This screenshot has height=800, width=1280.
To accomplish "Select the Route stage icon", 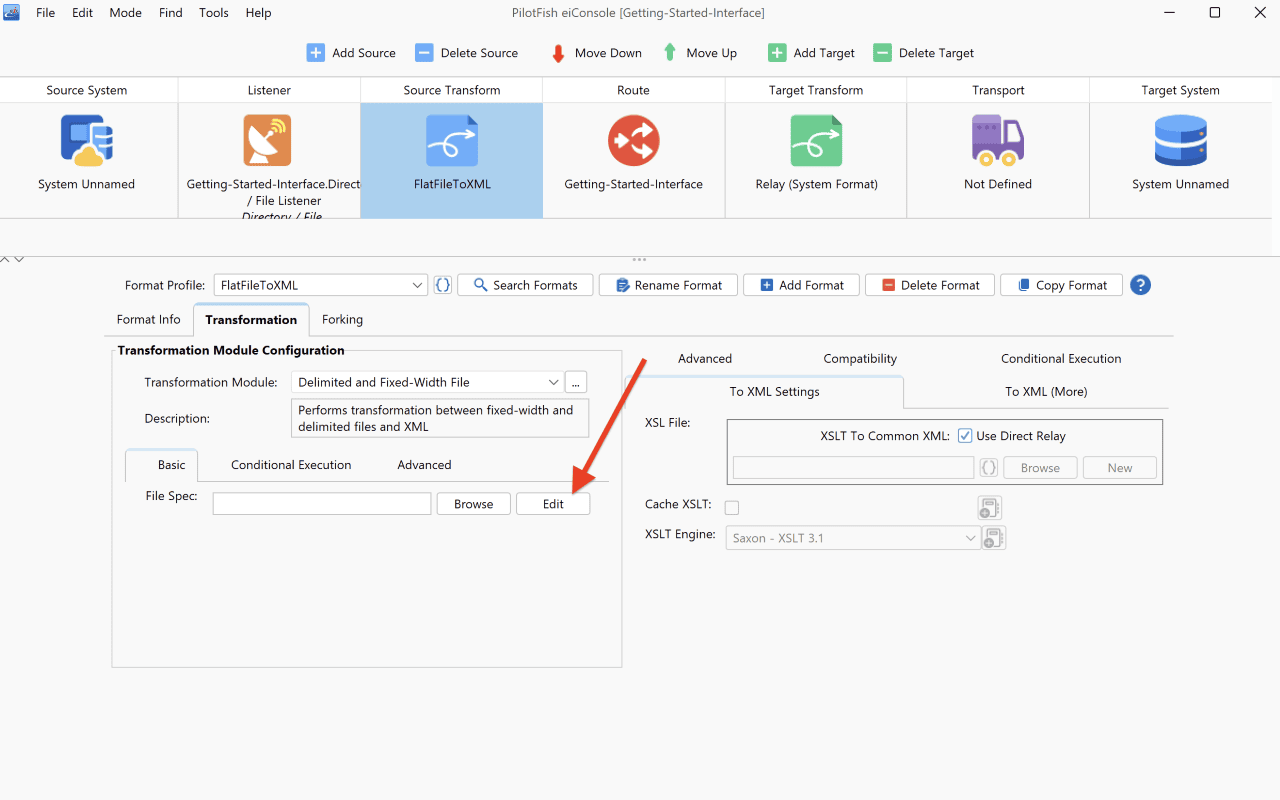I will click(634, 140).
